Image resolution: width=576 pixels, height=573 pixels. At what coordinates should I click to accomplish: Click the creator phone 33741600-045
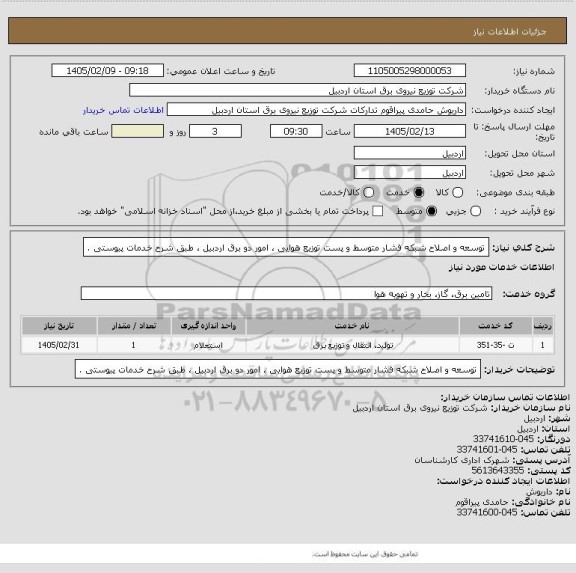[x=487, y=512]
